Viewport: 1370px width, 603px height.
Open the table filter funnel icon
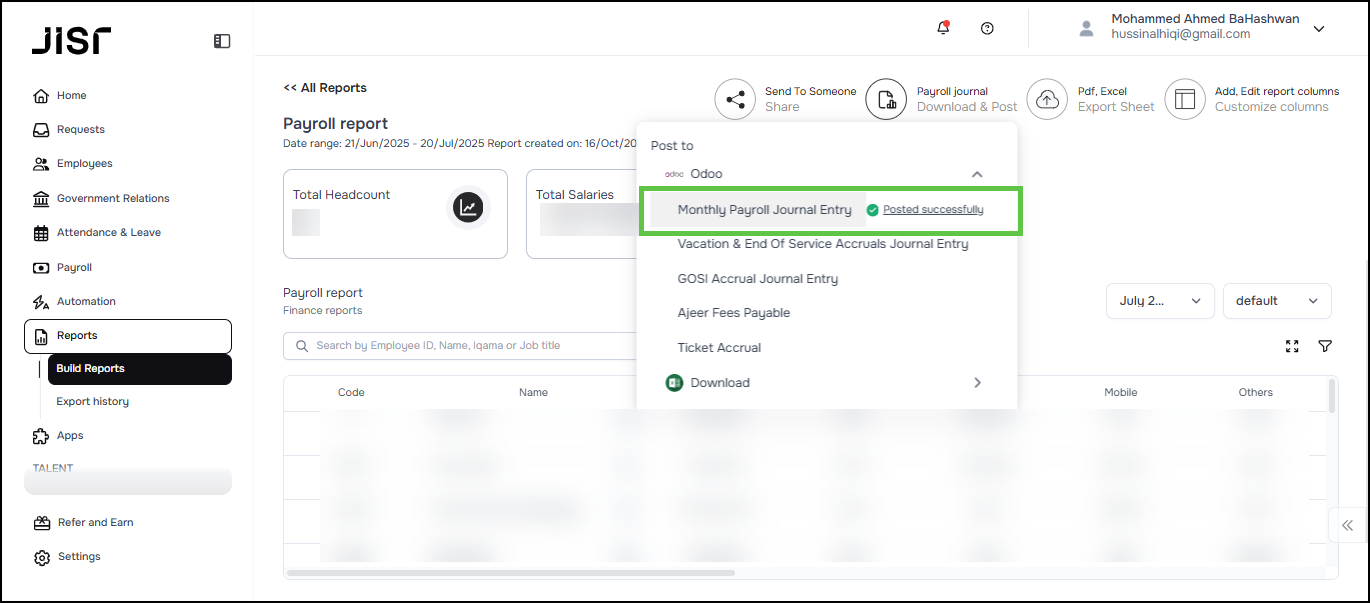point(1325,346)
